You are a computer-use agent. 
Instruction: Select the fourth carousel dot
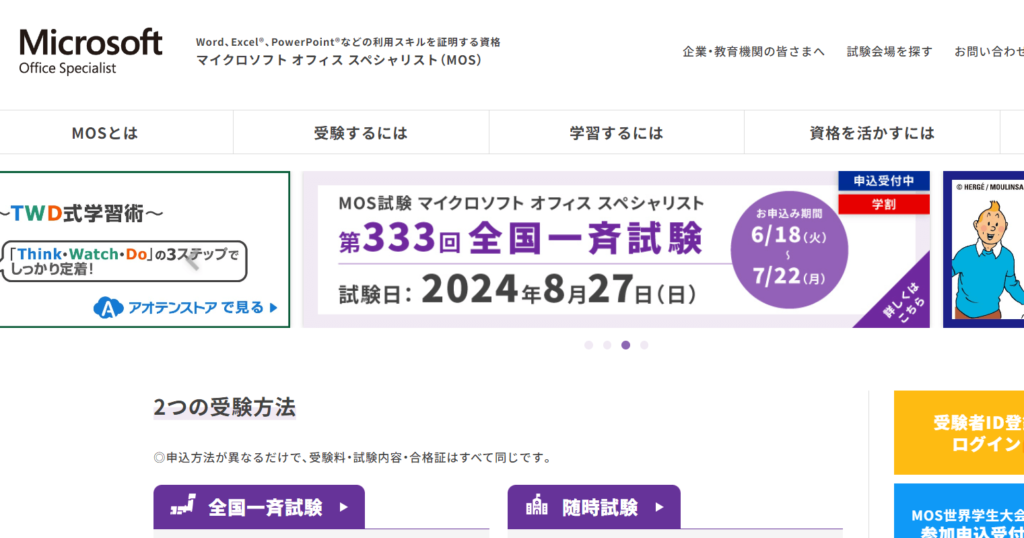(644, 345)
